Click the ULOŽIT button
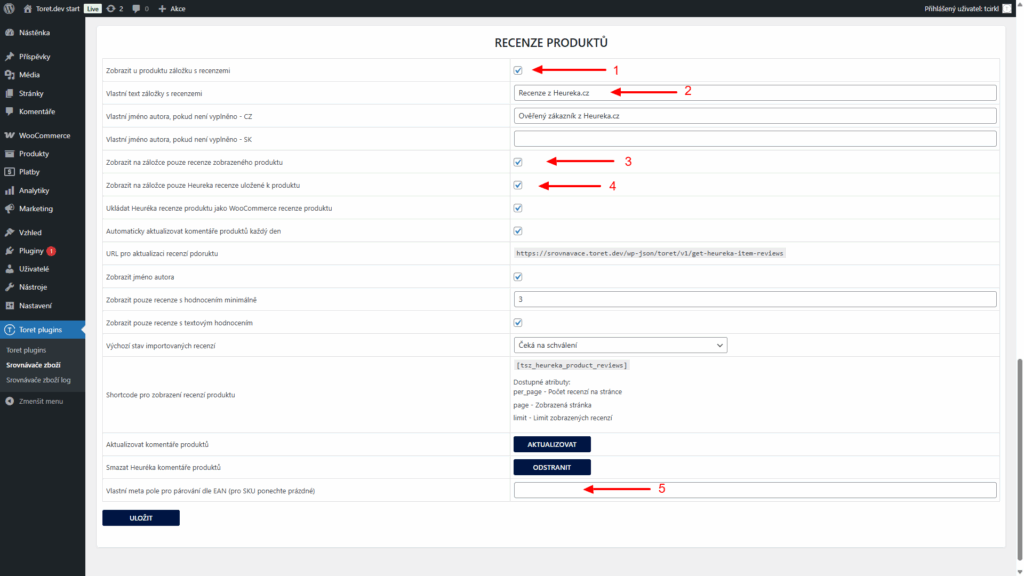Image resolution: width=1024 pixels, height=576 pixels. pyautogui.click(x=141, y=518)
